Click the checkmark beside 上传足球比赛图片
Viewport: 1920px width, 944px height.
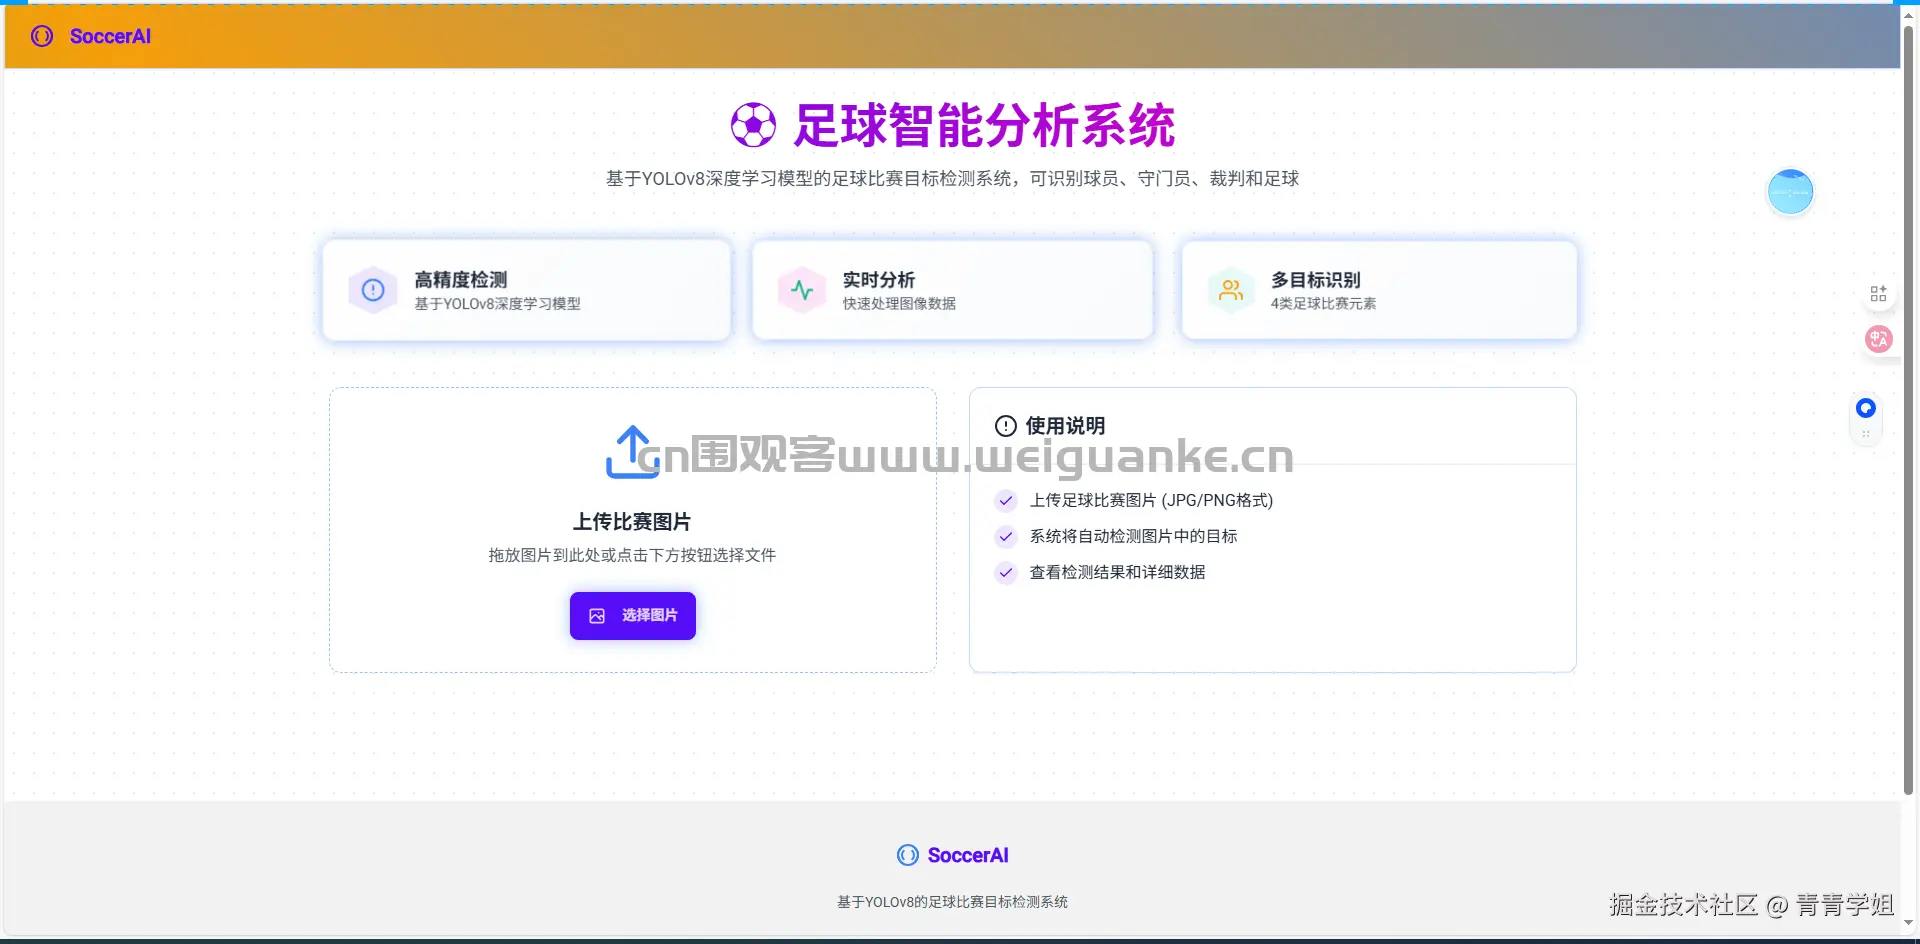[1005, 500]
